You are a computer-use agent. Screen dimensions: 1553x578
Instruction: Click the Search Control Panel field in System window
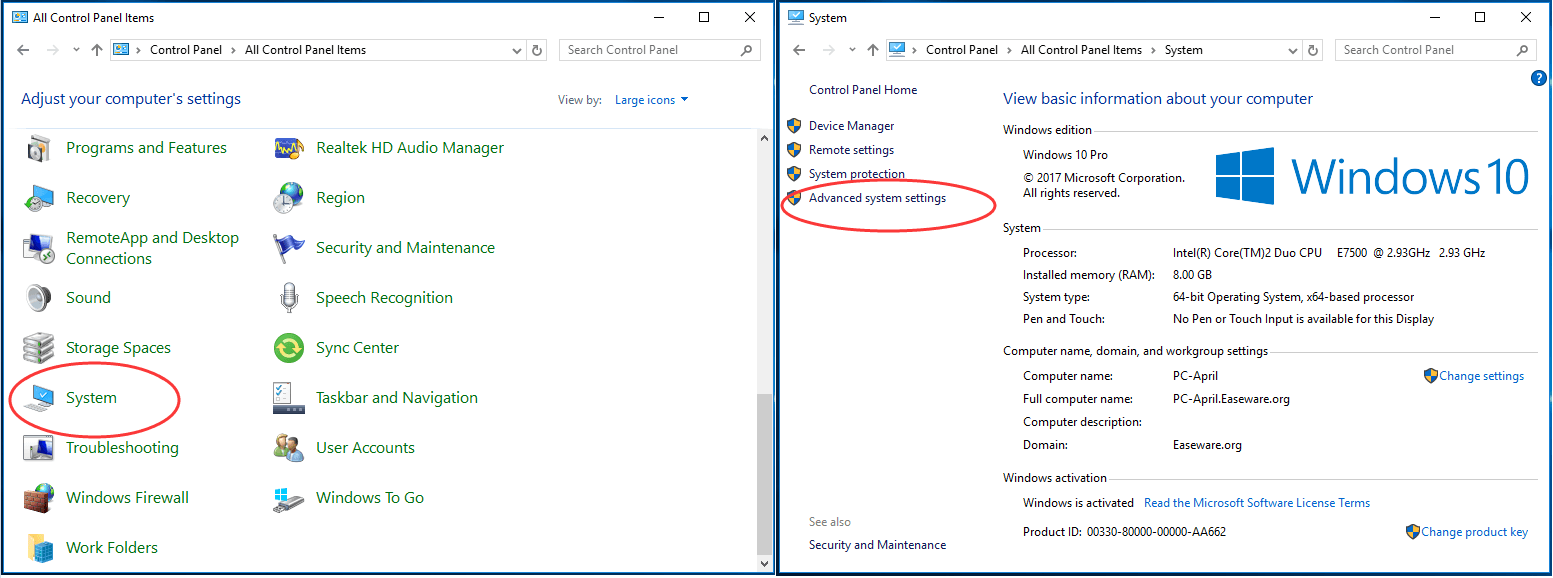click(1425, 50)
